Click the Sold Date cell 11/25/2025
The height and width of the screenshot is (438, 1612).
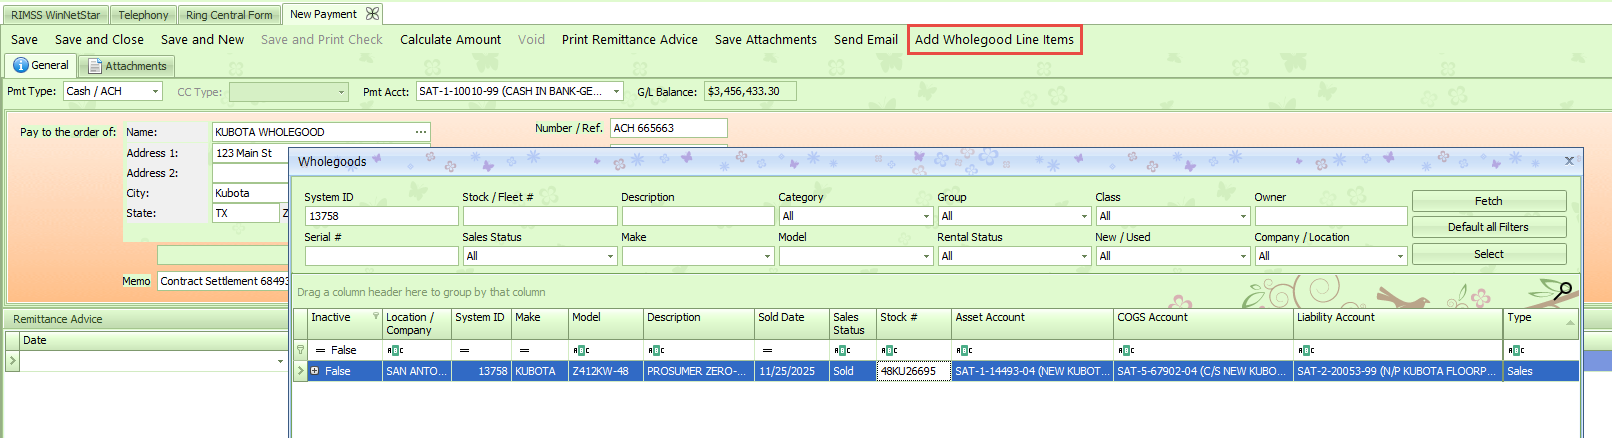791,371
